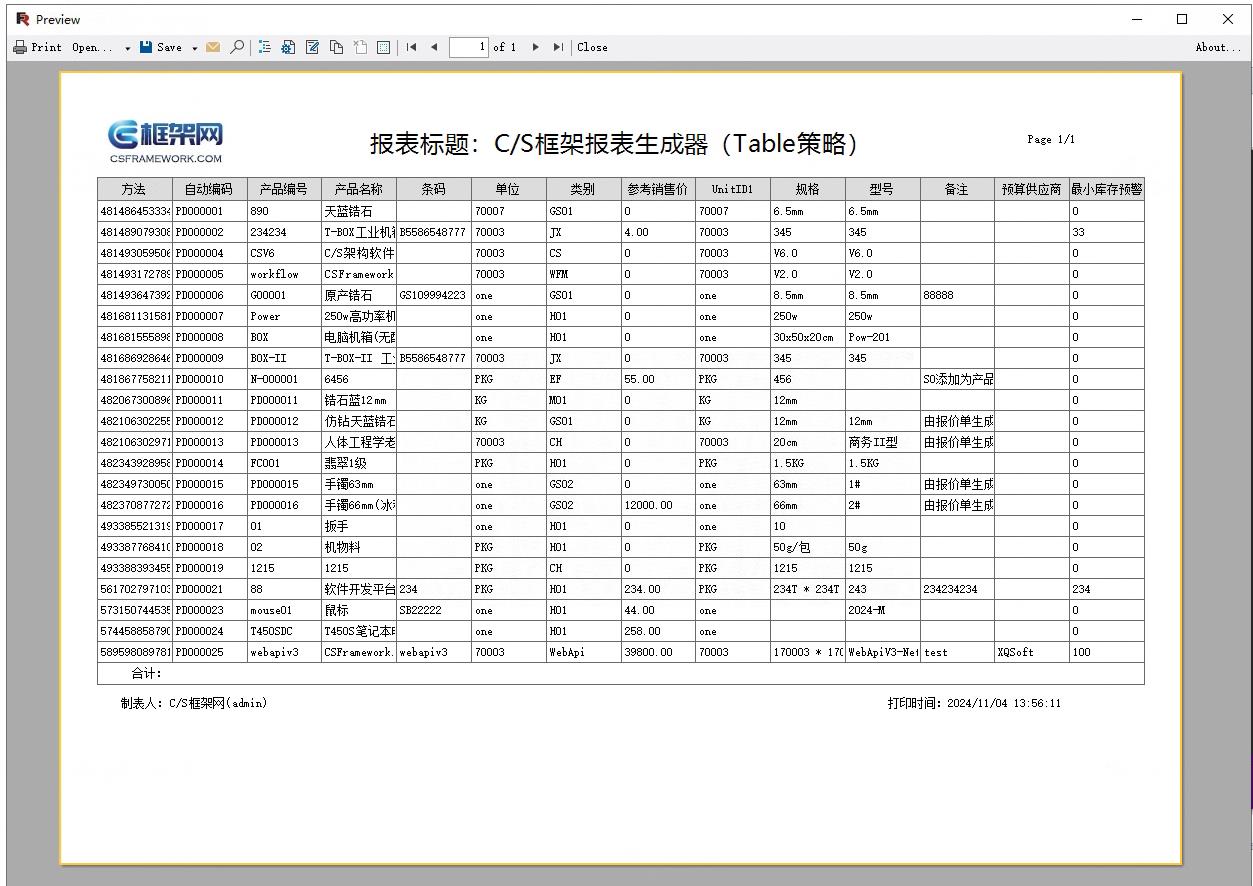The image size is (1253, 886).
Task: Open the About dialog
Action: pos(1218,47)
